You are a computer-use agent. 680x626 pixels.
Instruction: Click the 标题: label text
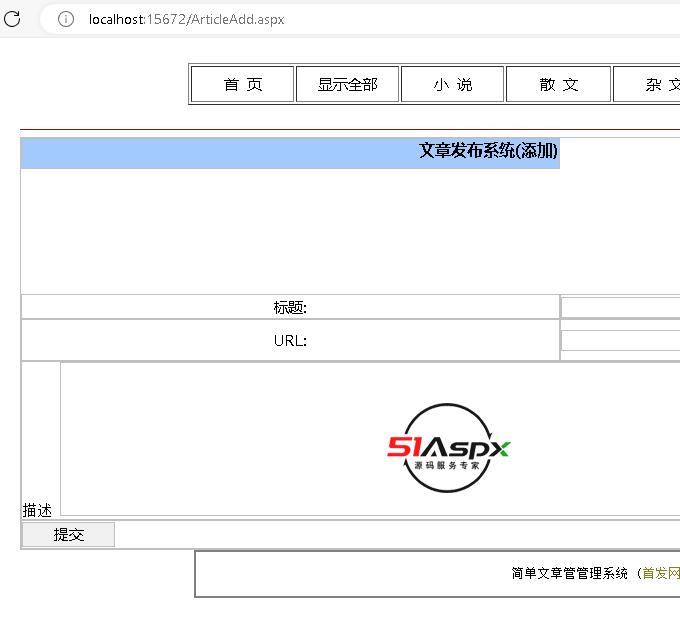pyautogui.click(x=290, y=308)
